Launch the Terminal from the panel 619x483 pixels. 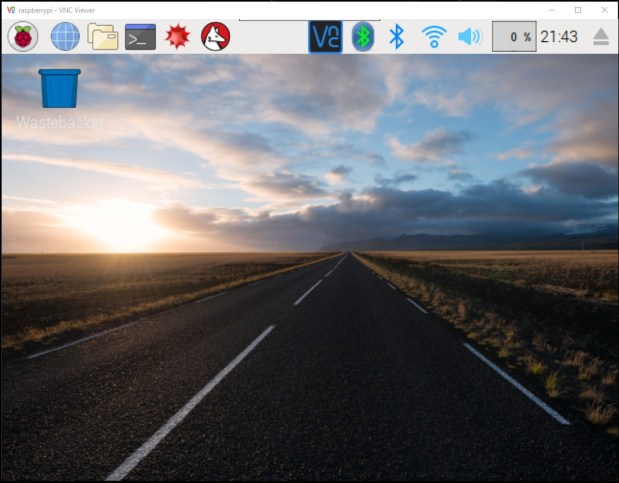coord(140,37)
